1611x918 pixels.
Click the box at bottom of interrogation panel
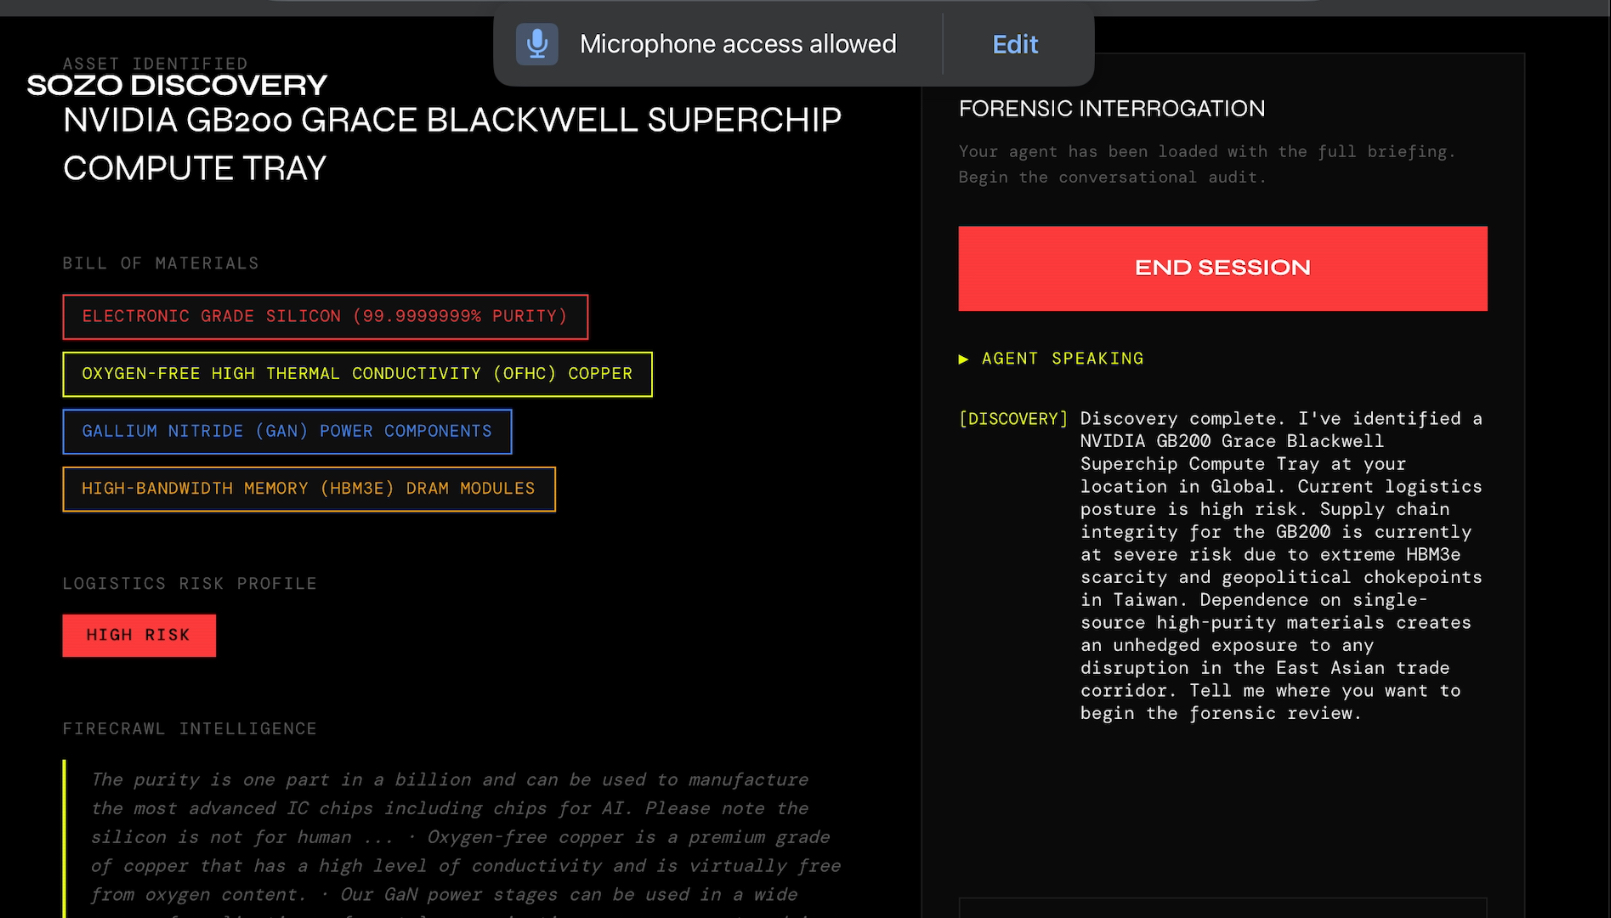click(1222, 908)
